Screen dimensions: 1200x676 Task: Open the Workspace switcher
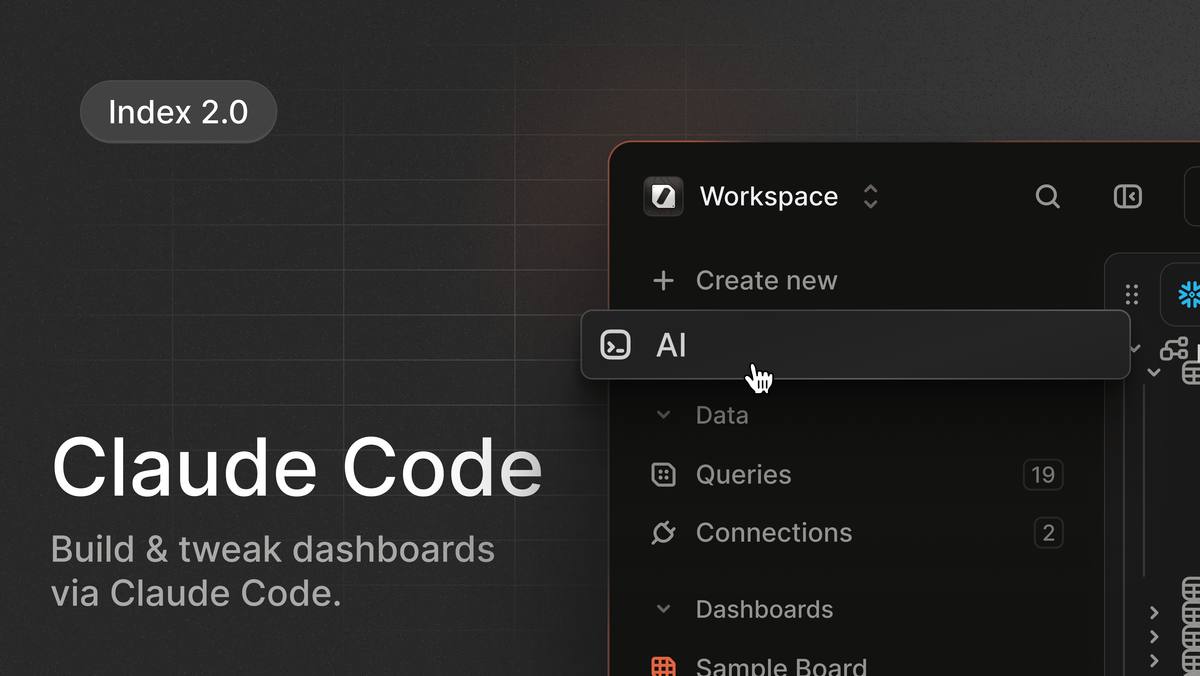[762, 196]
